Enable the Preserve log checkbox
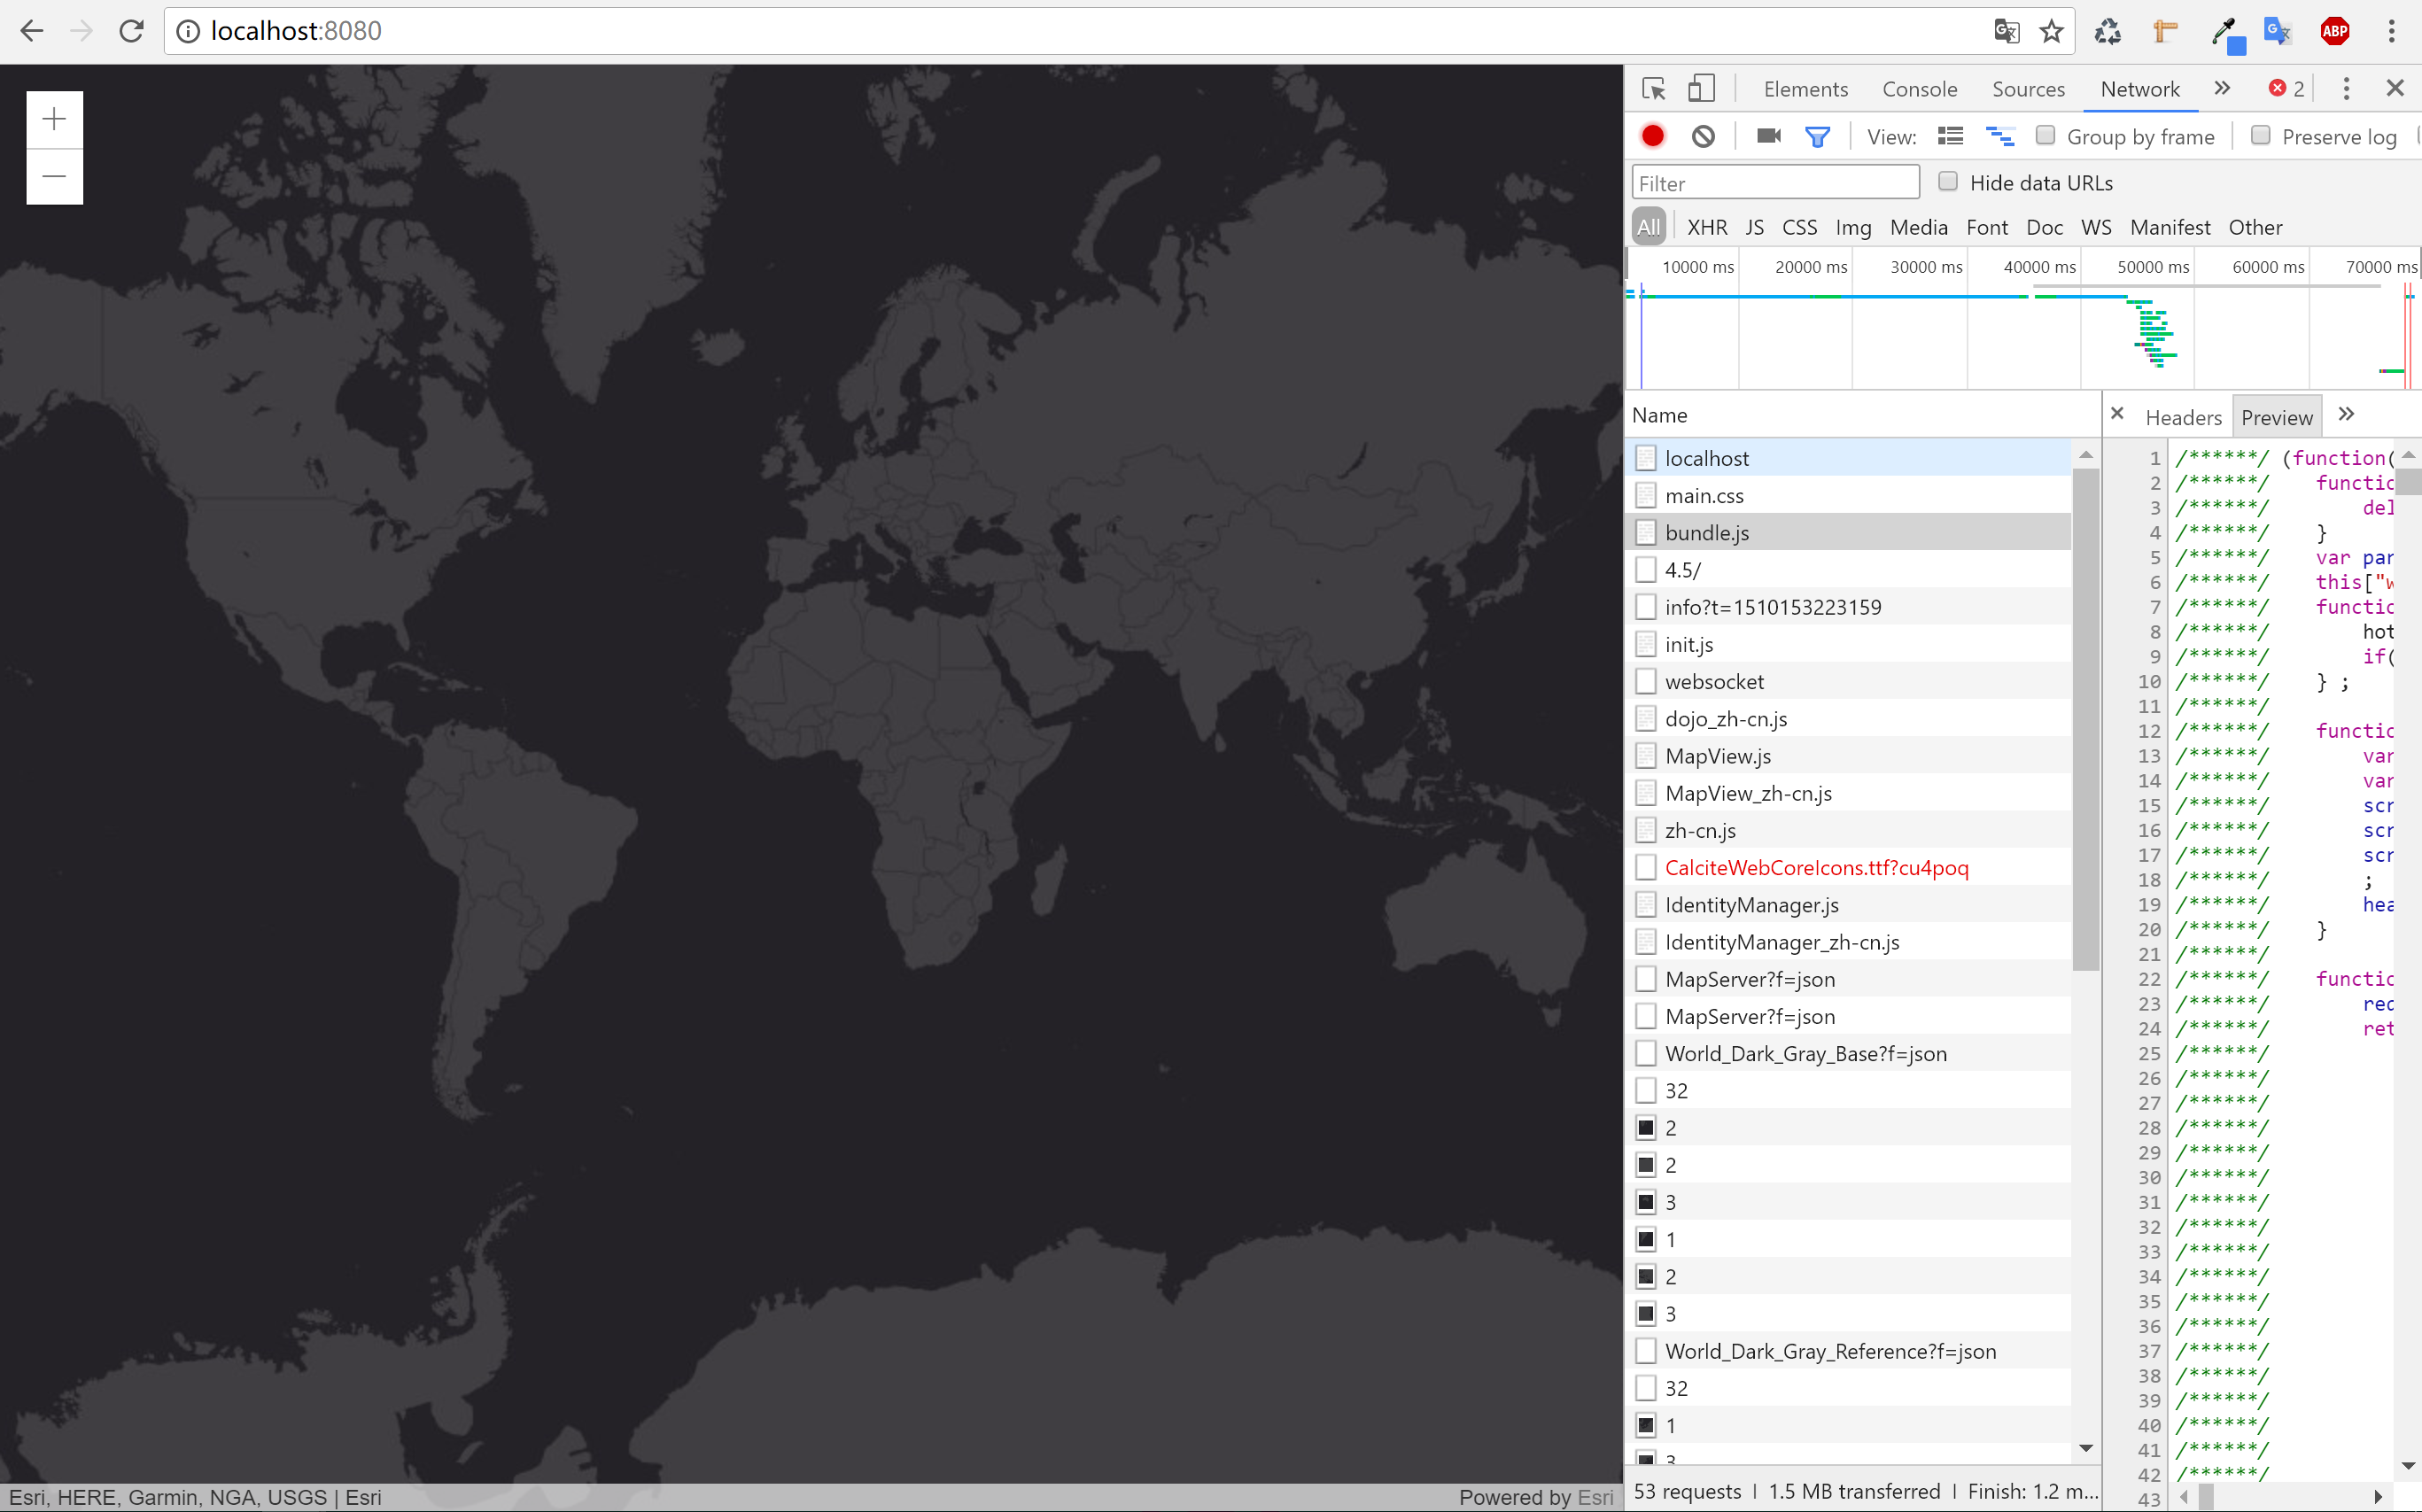The width and height of the screenshot is (2422, 1512). click(2260, 135)
